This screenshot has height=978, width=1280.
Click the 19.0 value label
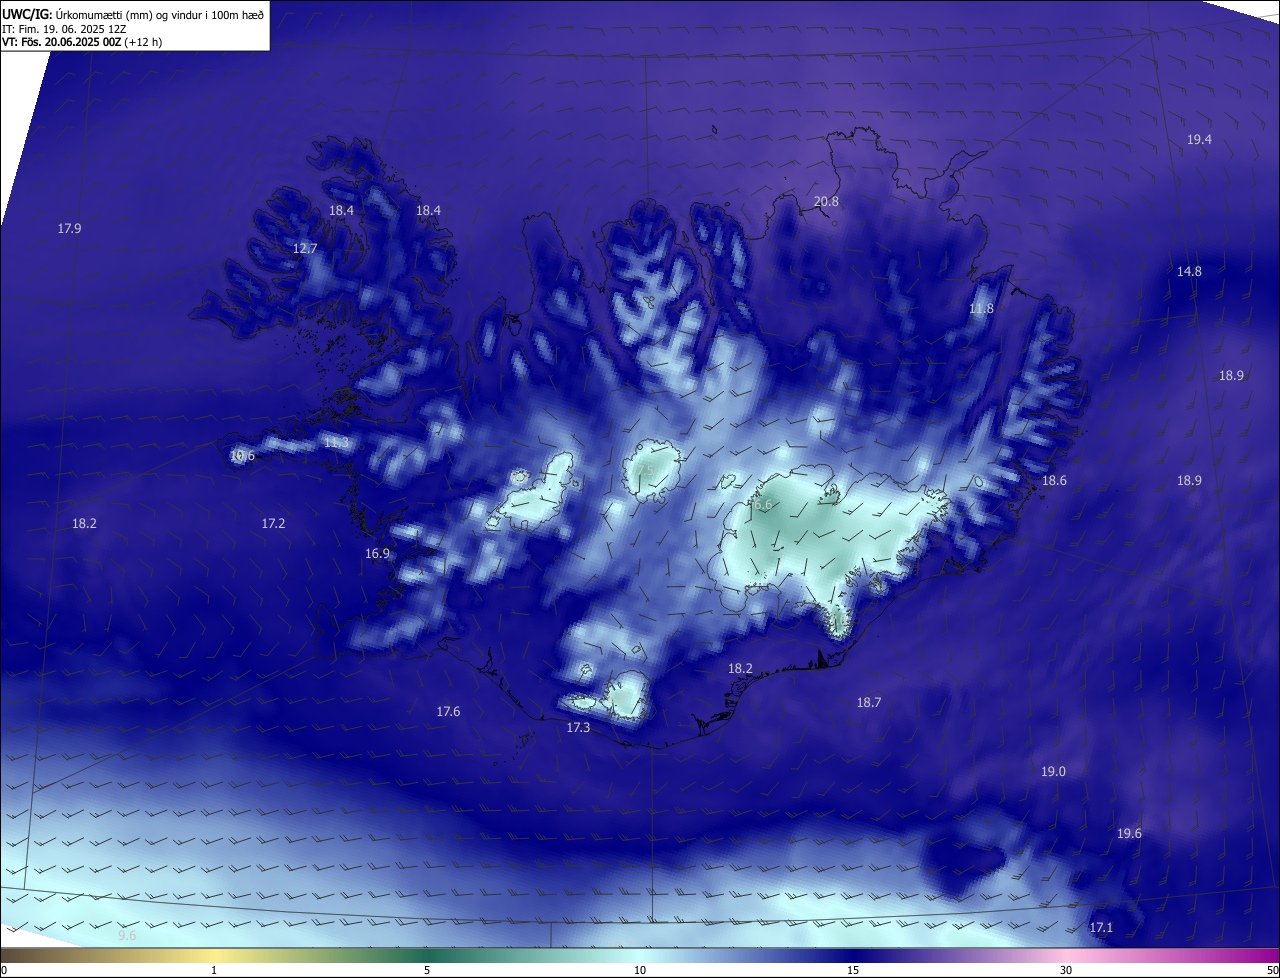[1053, 772]
